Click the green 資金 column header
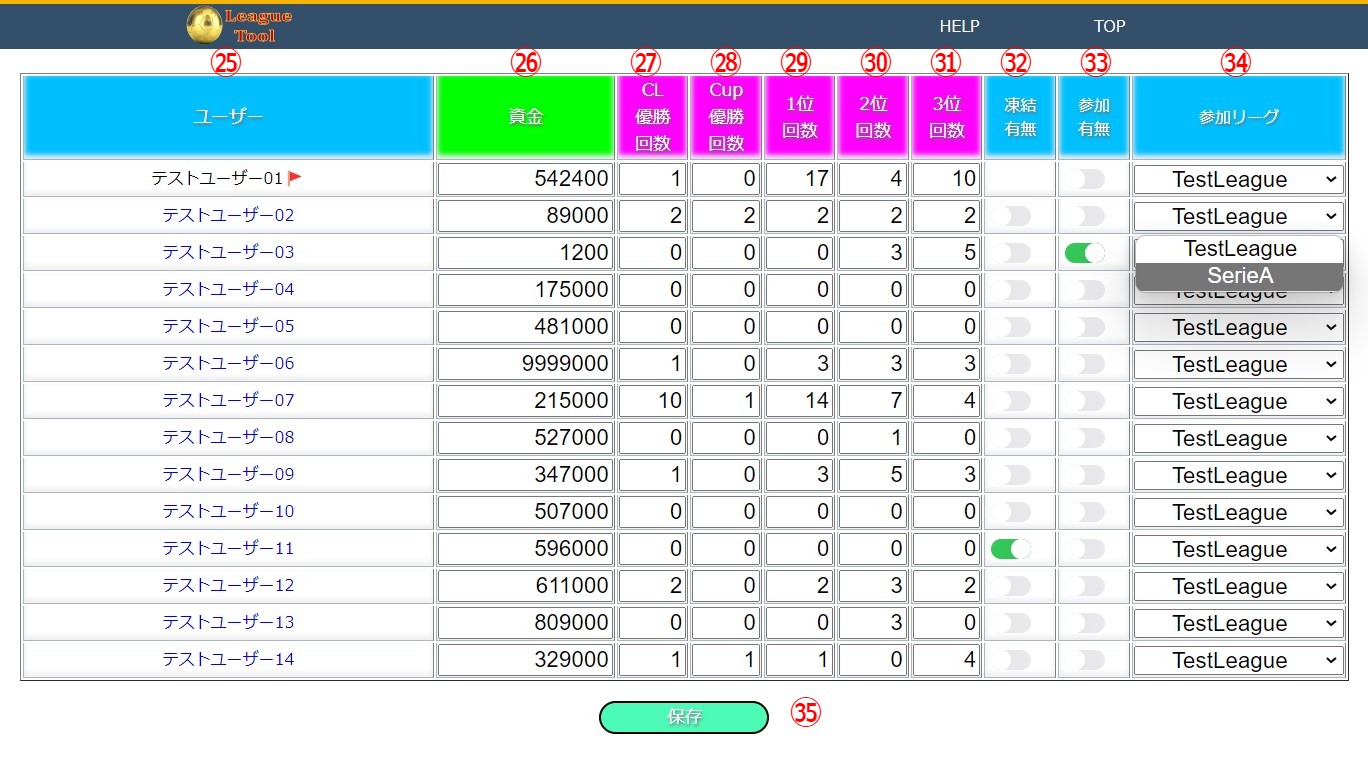Image resolution: width=1368 pixels, height=775 pixels. coord(525,117)
